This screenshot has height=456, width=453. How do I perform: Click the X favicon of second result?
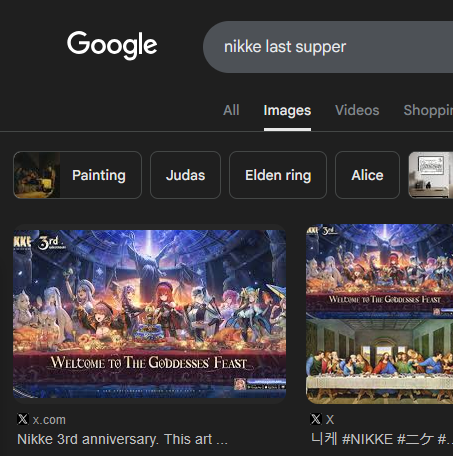pos(316,419)
